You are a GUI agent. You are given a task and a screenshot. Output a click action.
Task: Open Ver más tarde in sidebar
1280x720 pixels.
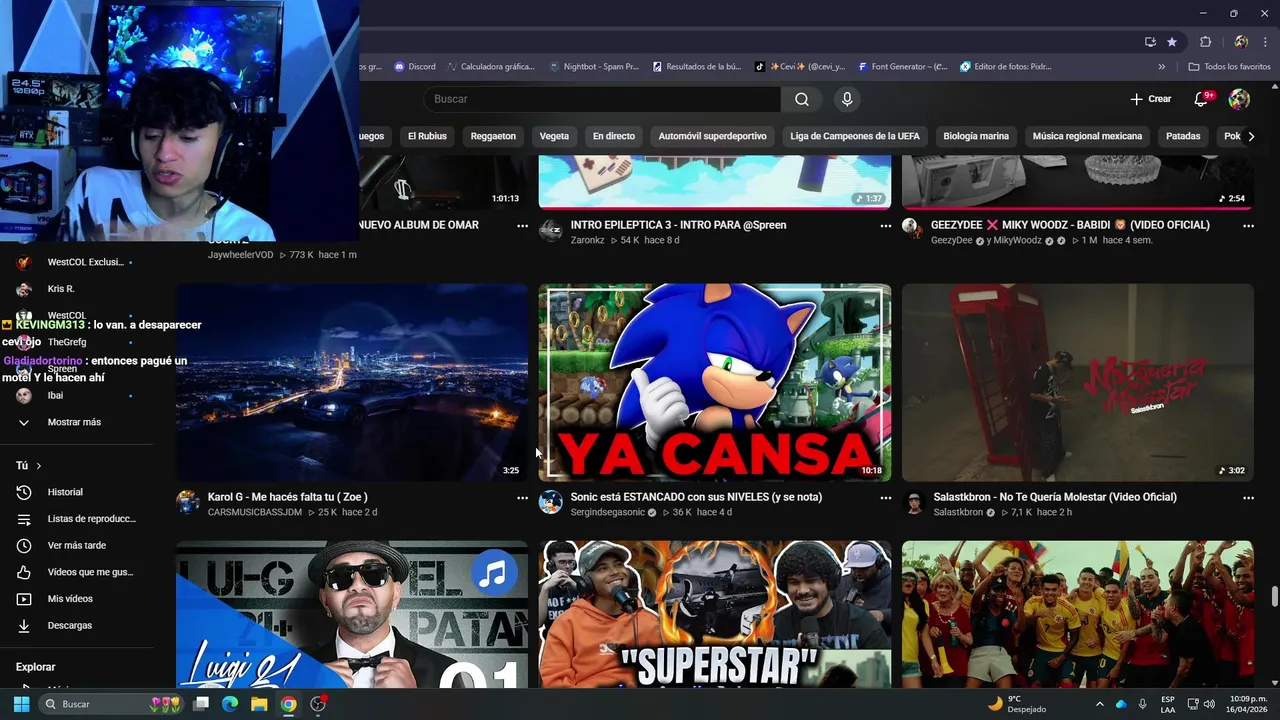tap(76, 545)
